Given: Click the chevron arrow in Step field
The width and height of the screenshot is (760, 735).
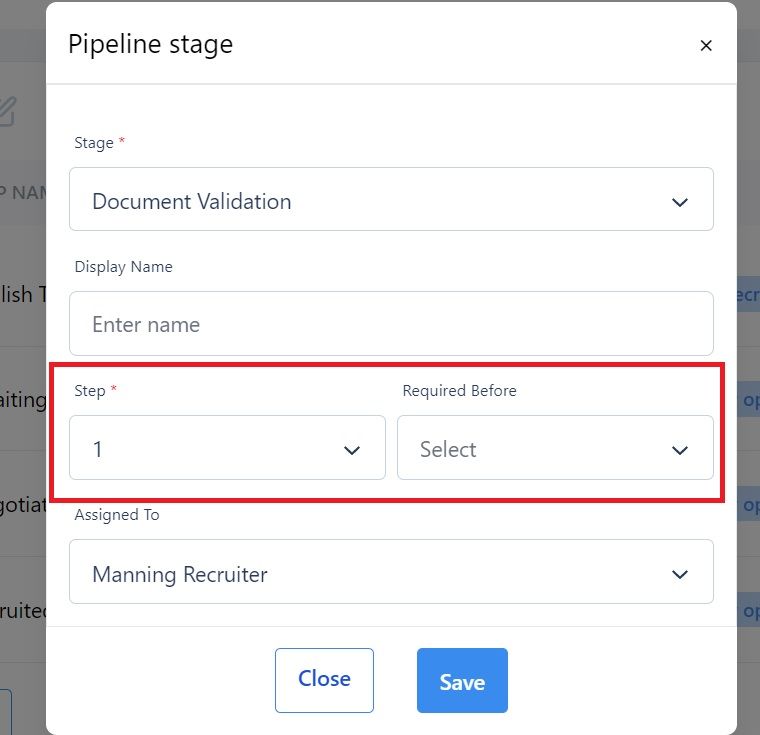Looking at the screenshot, I should tap(351, 450).
